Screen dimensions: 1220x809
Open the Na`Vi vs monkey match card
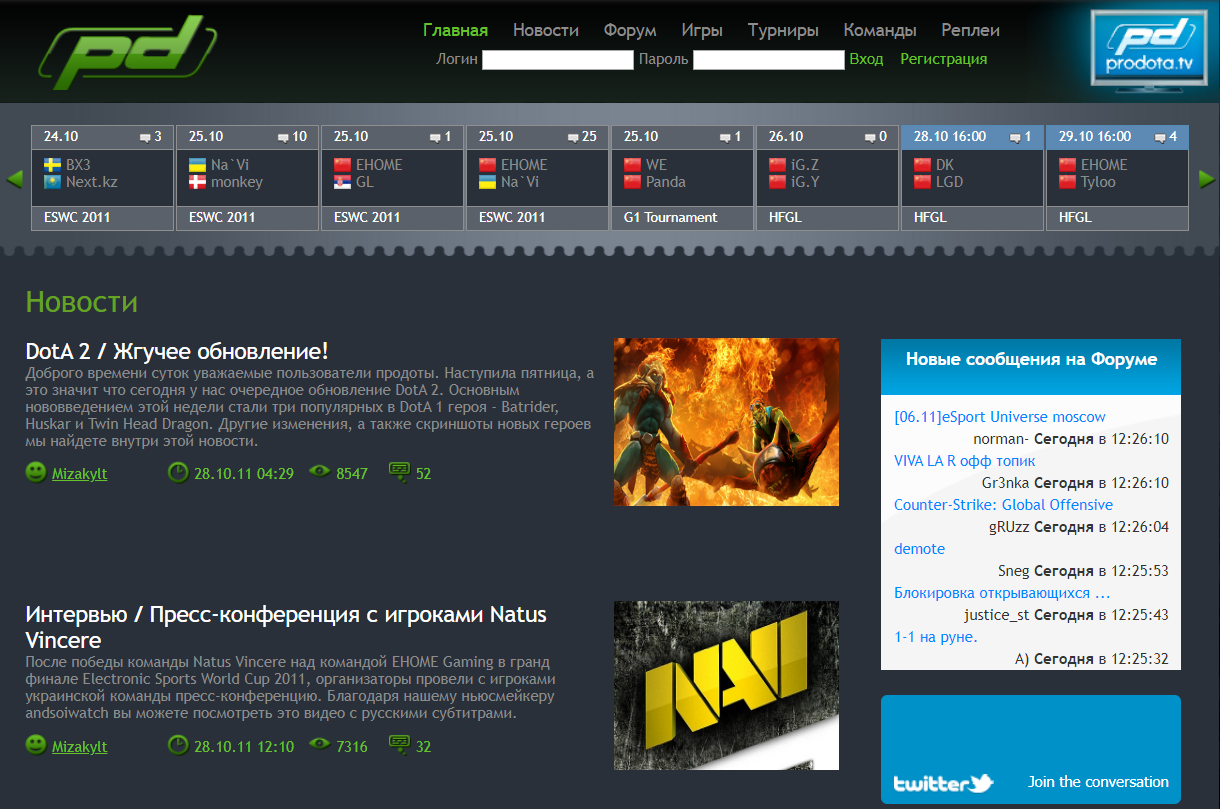(x=247, y=178)
